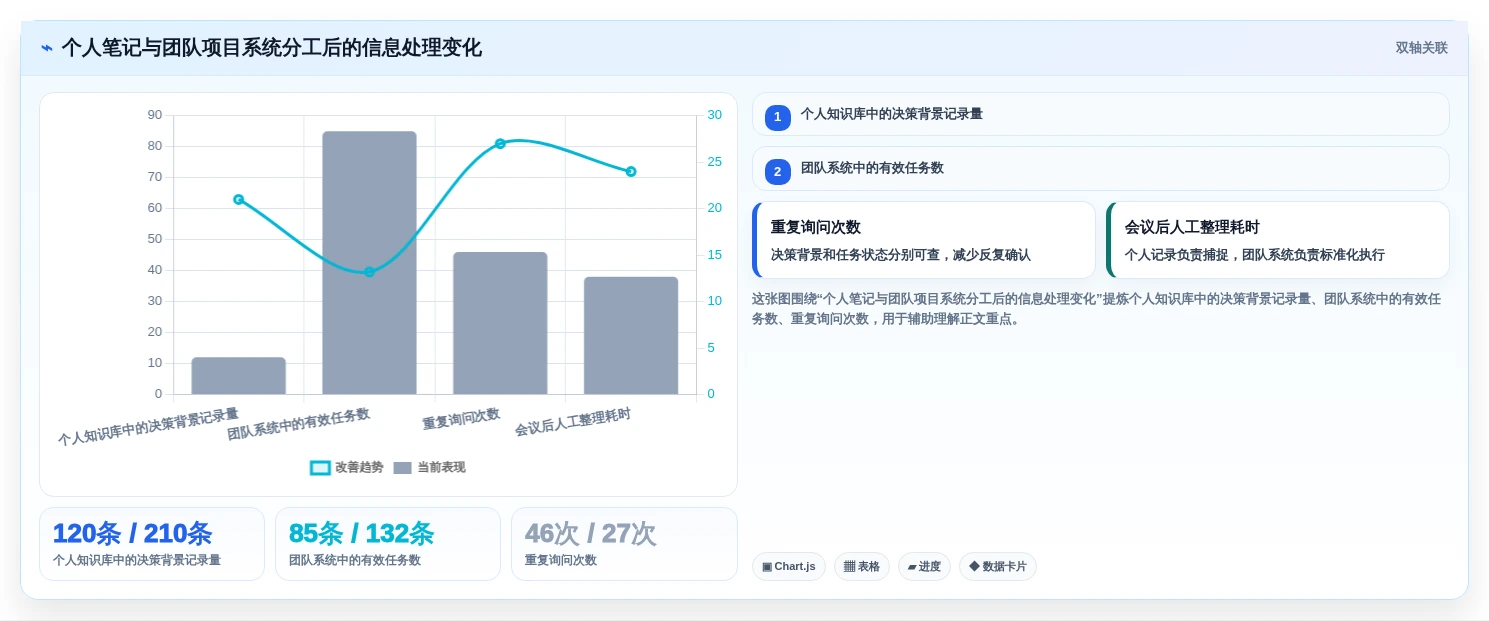Click left axis value 90
Image resolution: width=1489 pixels, height=621 pixels.
coord(154,115)
